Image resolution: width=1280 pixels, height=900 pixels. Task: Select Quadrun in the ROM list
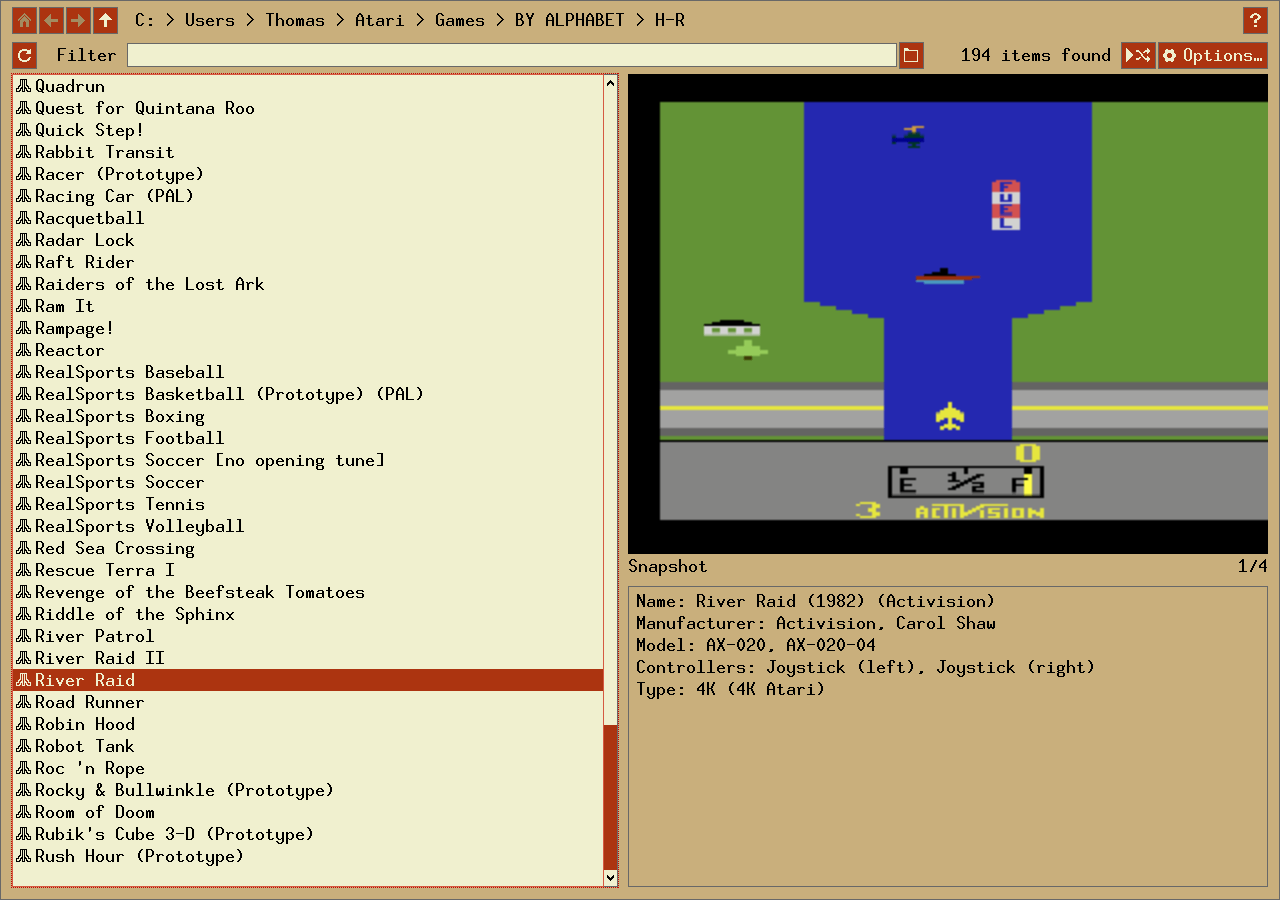pyautogui.click(x=308, y=86)
